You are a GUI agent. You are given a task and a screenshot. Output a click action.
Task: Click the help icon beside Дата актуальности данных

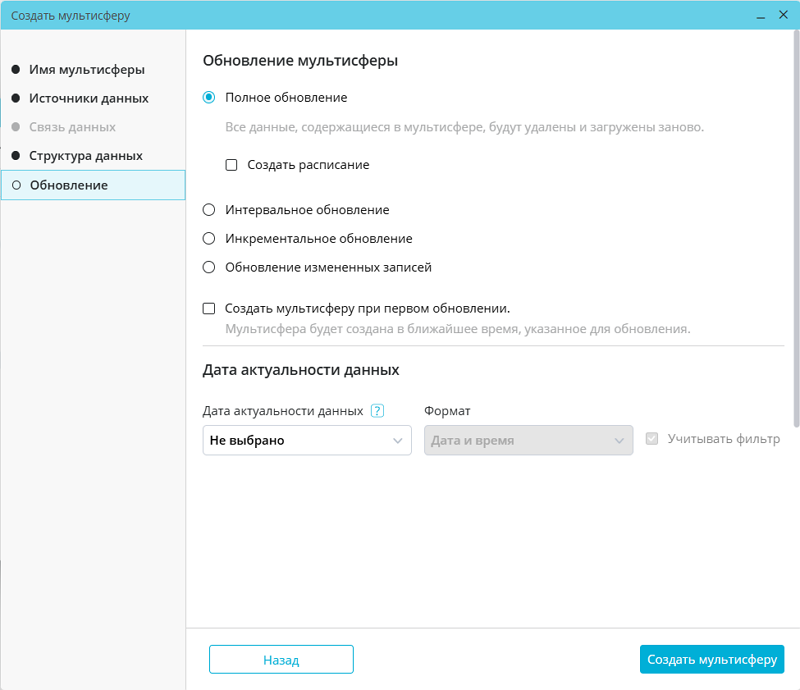pyautogui.click(x=378, y=410)
